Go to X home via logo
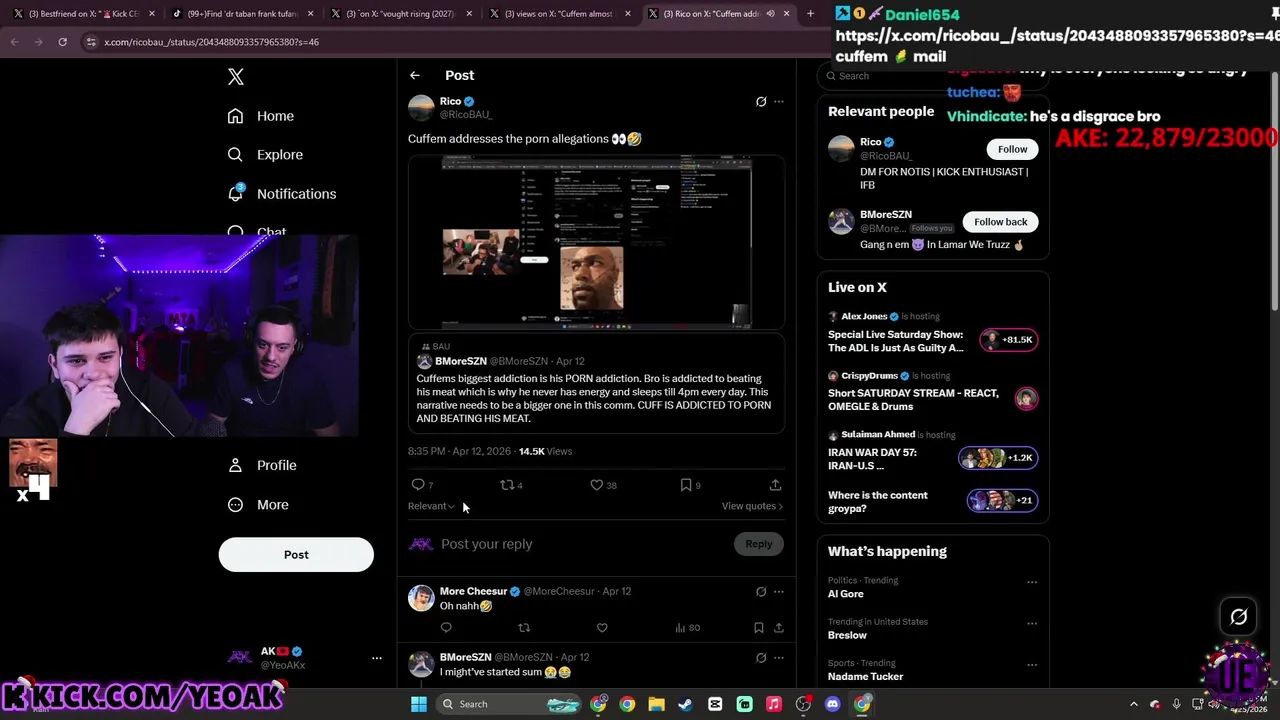The width and height of the screenshot is (1280, 720). click(236, 77)
